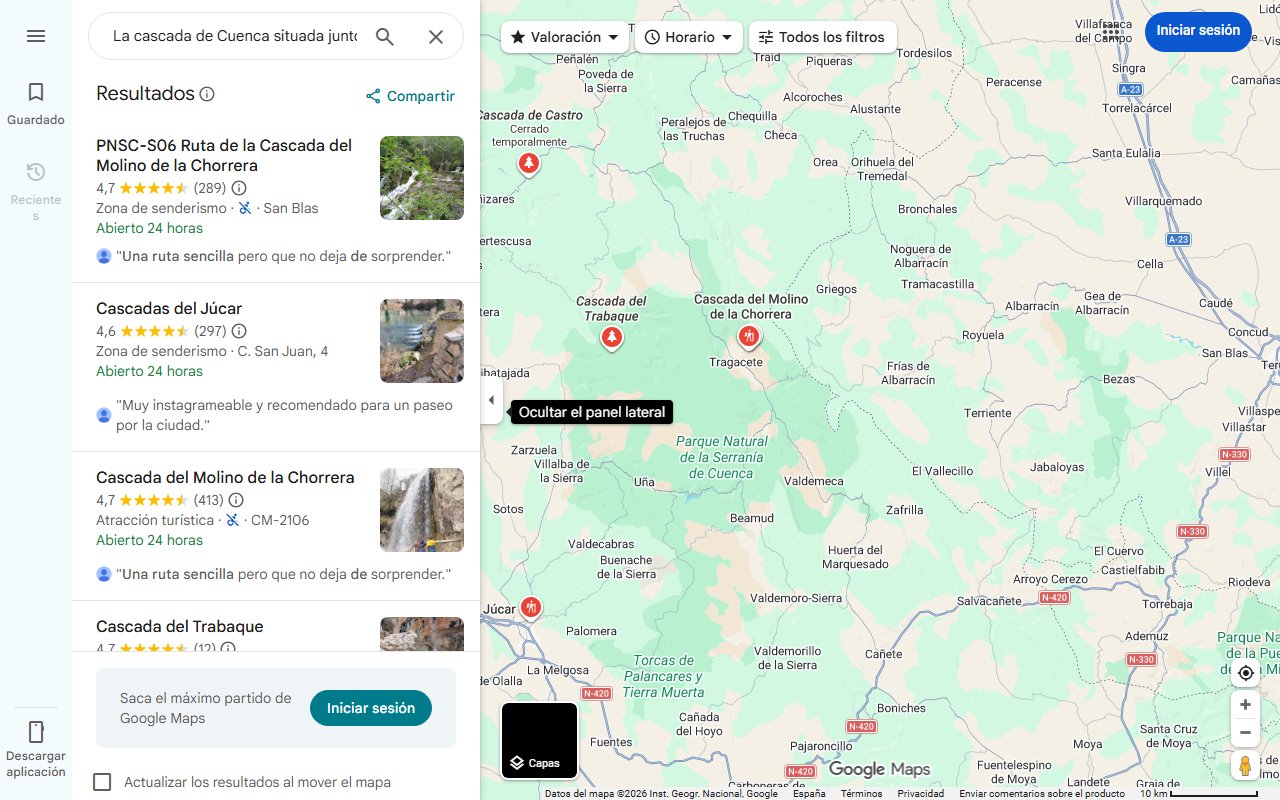Image resolution: width=1280 pixels, height=800 pixels.
Task: Click the search magnifier icon
Action: pos(385,36)
